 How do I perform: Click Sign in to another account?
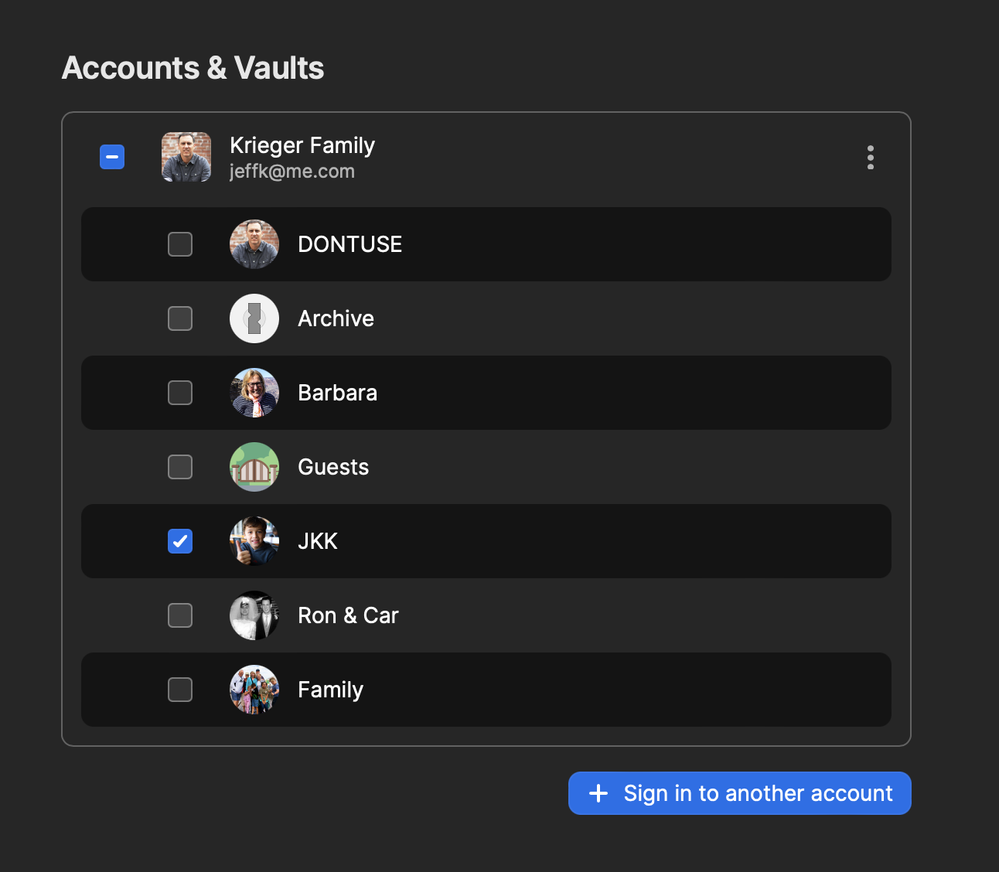[x=739, y=793]
